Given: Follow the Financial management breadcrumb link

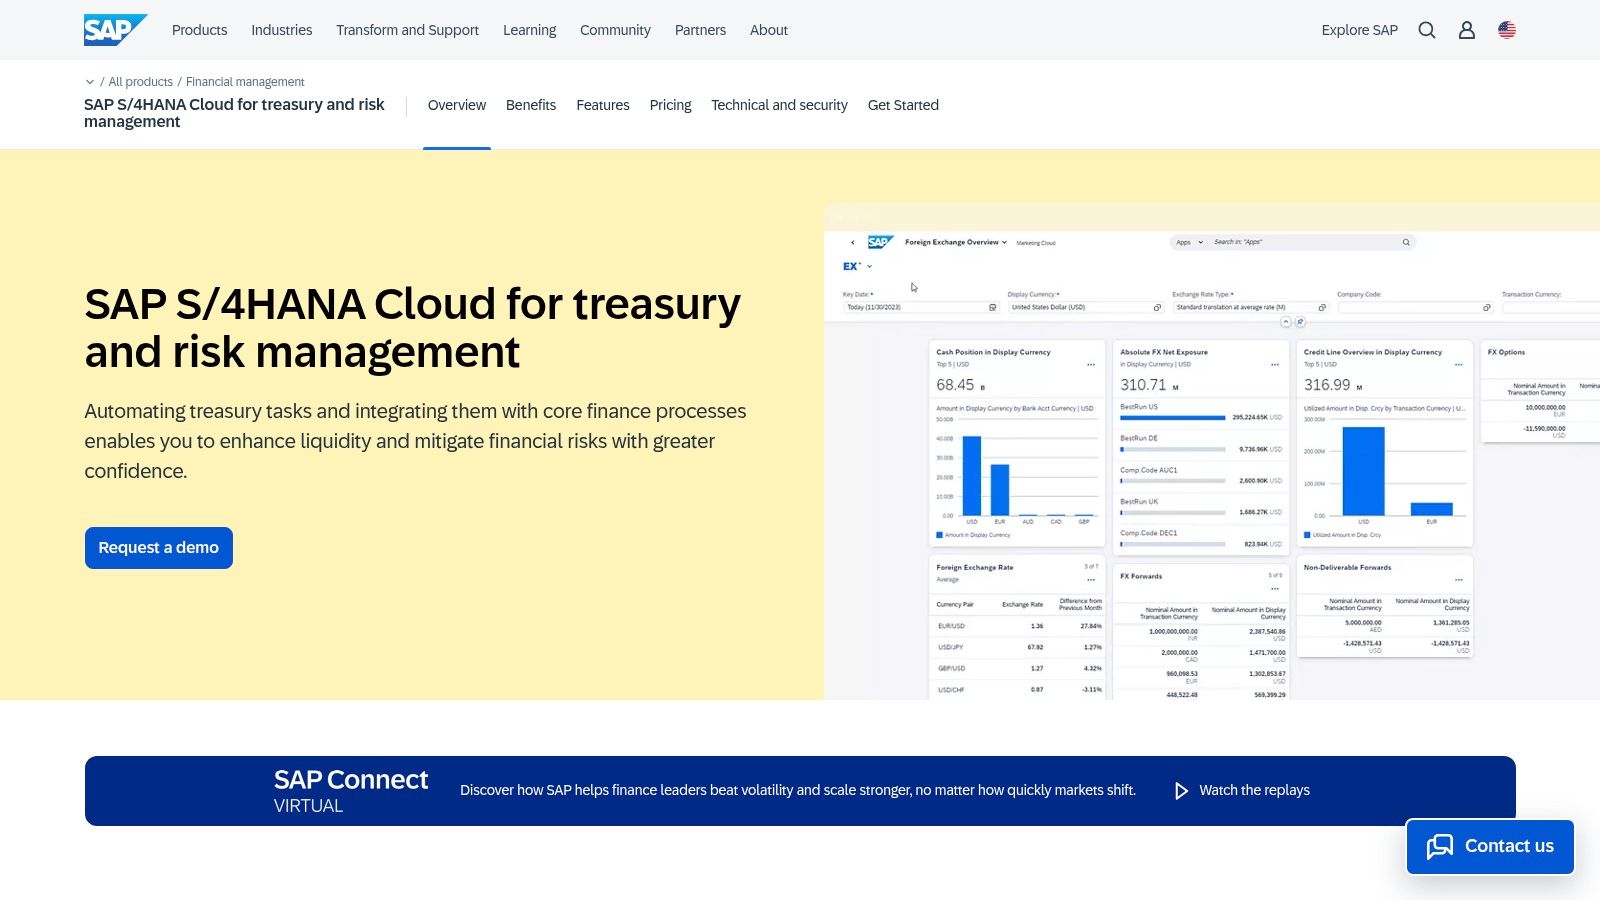Looking at the screenshot, I should tap(245, 82).
